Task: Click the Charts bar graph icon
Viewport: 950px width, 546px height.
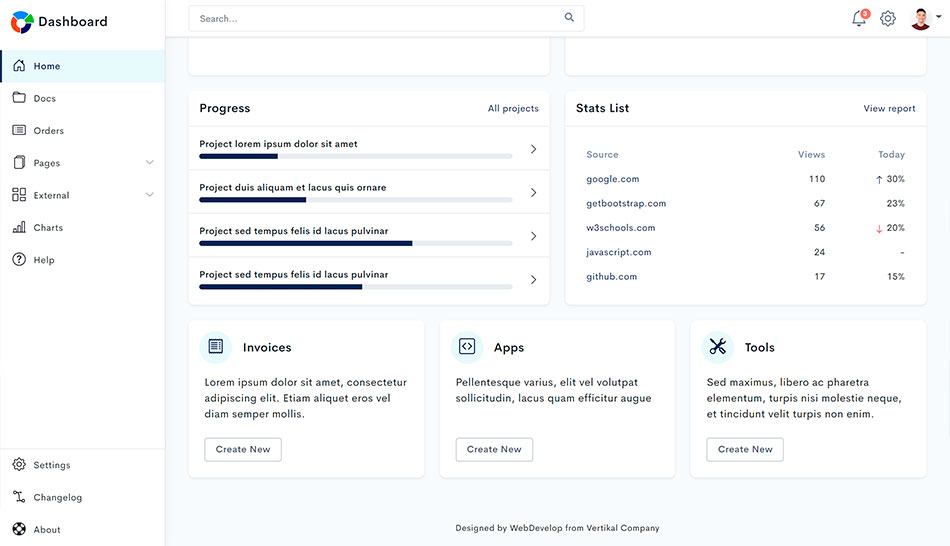Action: click(19, 227)
